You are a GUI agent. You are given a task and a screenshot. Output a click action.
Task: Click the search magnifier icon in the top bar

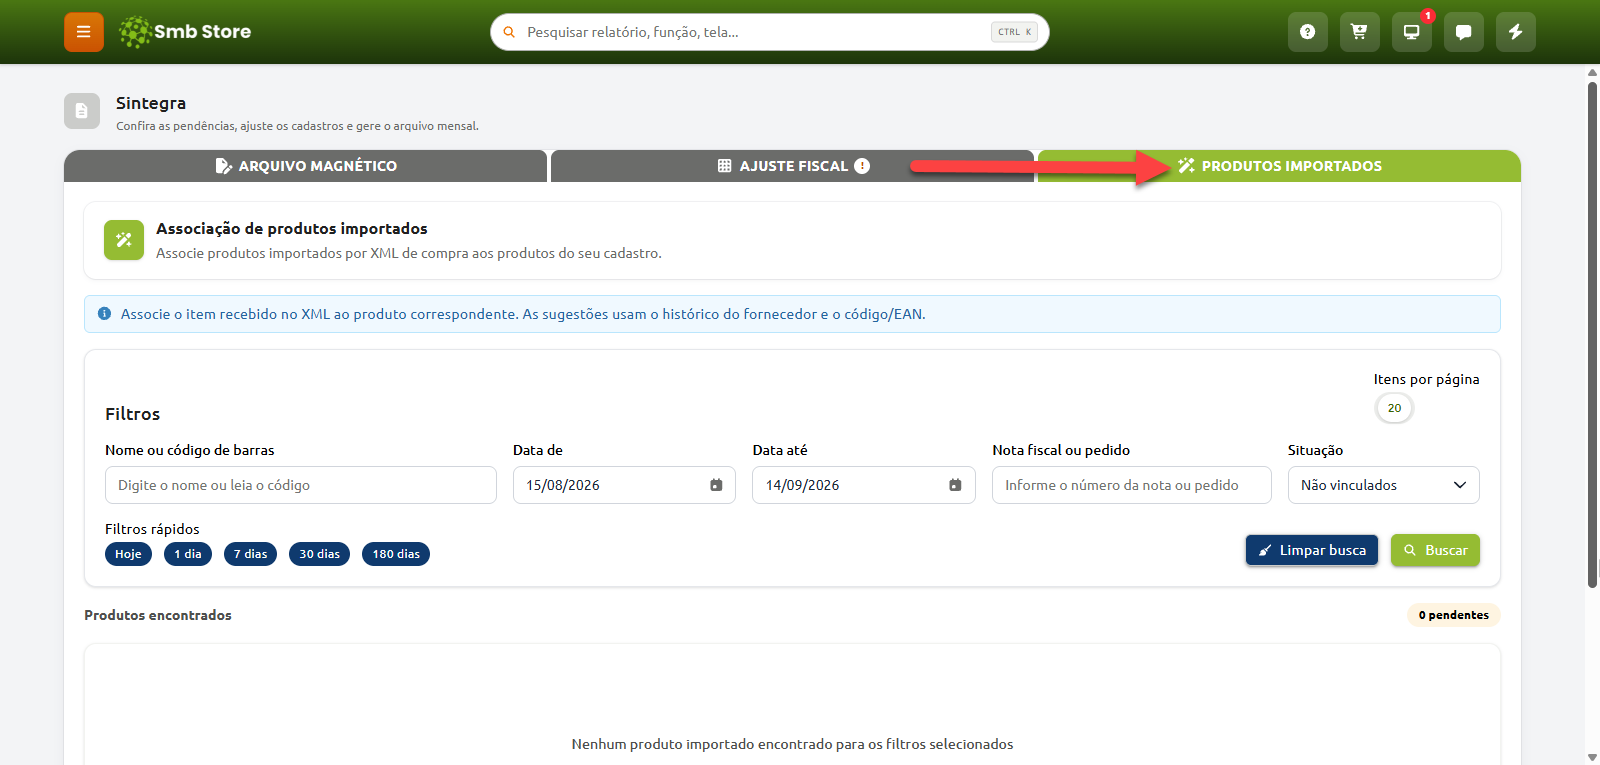[509, 32]
